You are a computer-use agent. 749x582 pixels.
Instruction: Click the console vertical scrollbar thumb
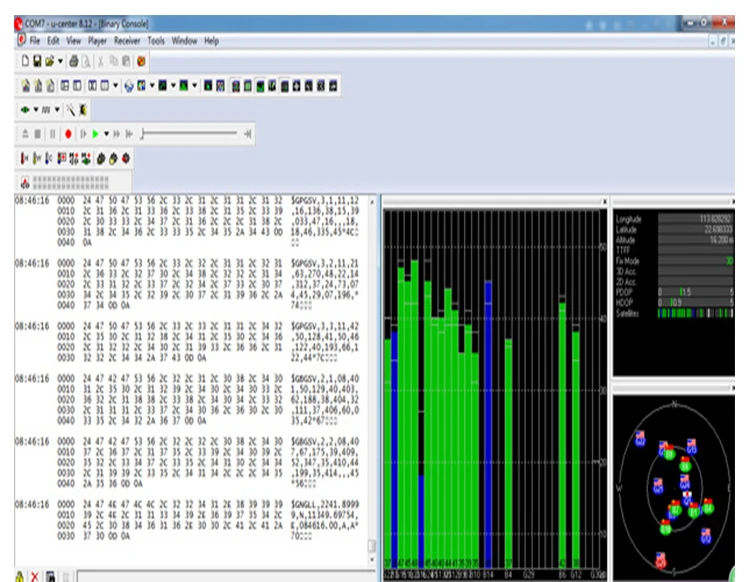coord(372,546)
